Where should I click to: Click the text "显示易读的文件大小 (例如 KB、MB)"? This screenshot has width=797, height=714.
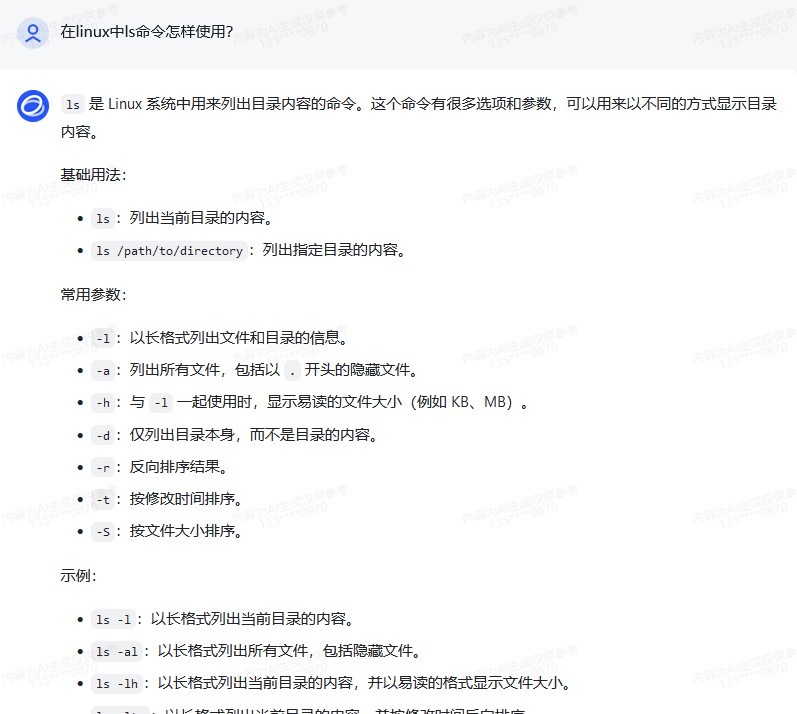pyautogui.click(x=390, y=402)
